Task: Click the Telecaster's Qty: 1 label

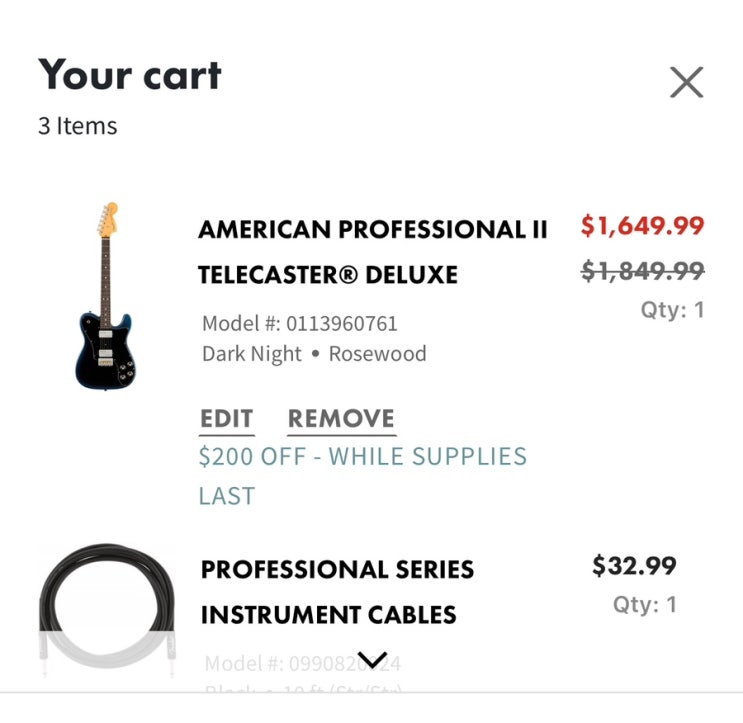Action: click(x=672, y=310)
